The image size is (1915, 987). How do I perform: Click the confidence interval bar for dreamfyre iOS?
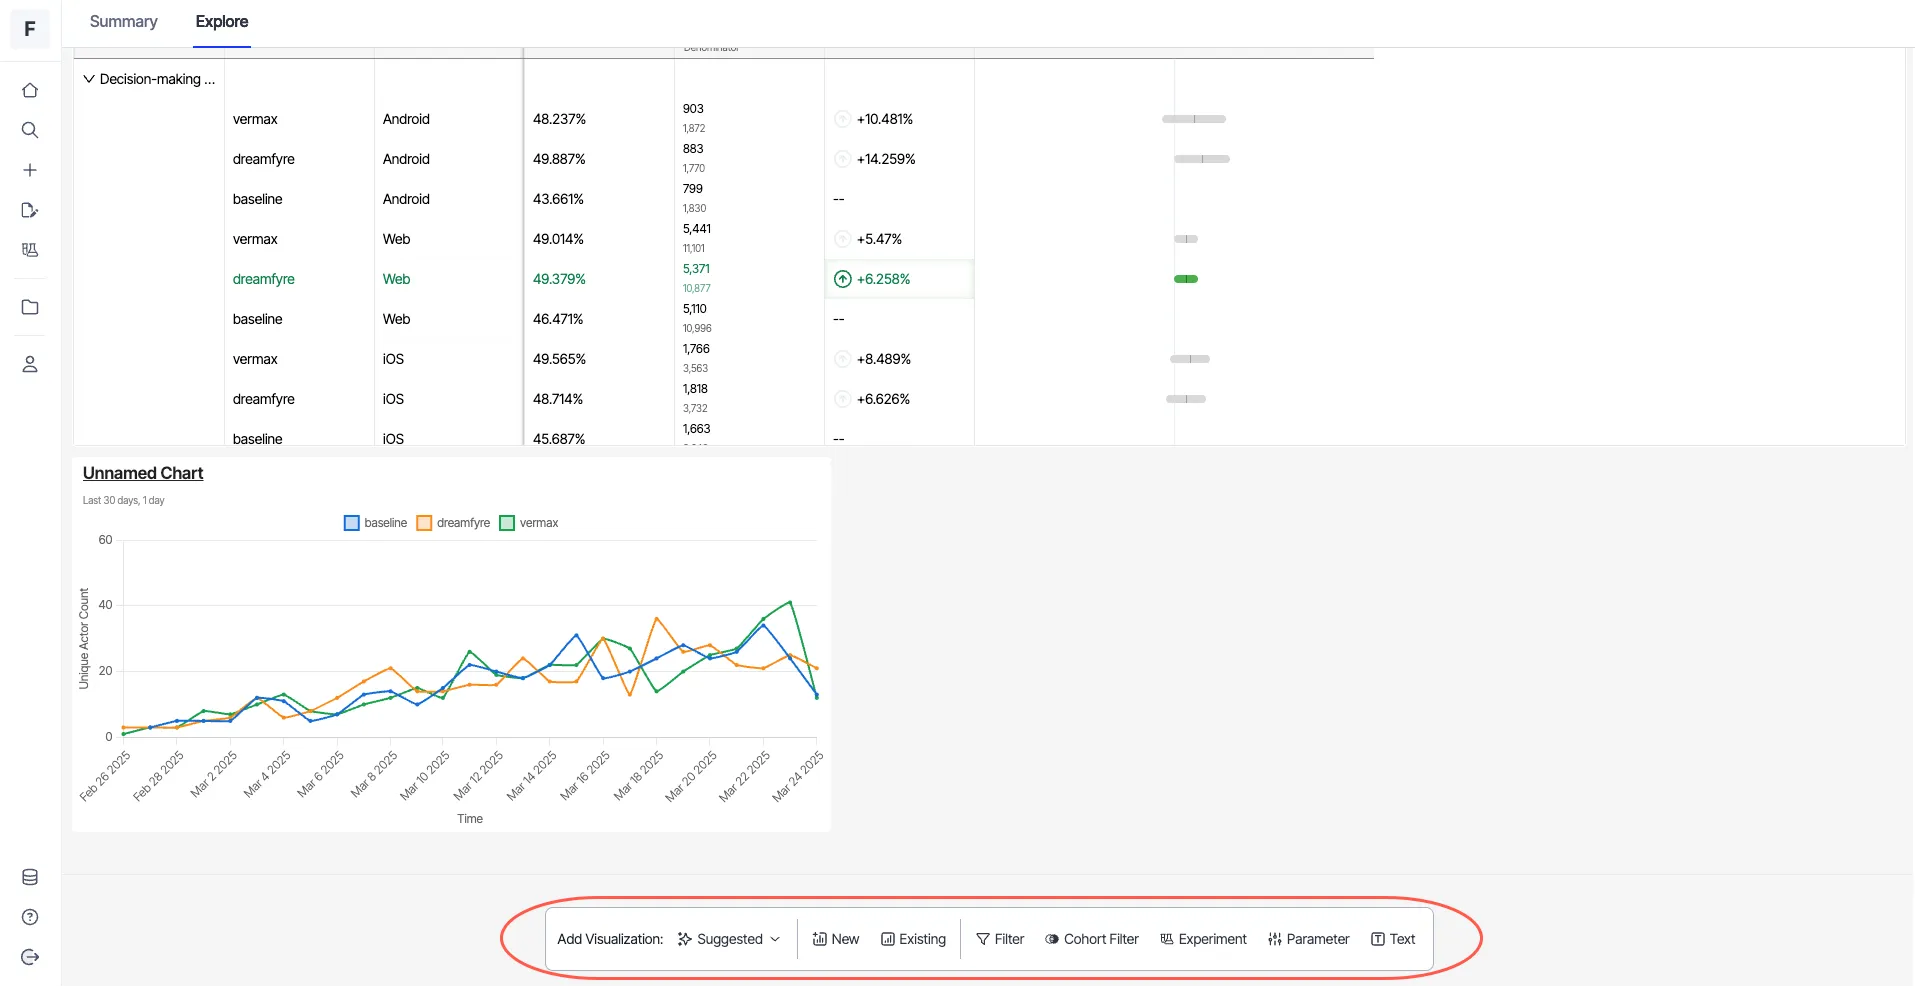1186,399
